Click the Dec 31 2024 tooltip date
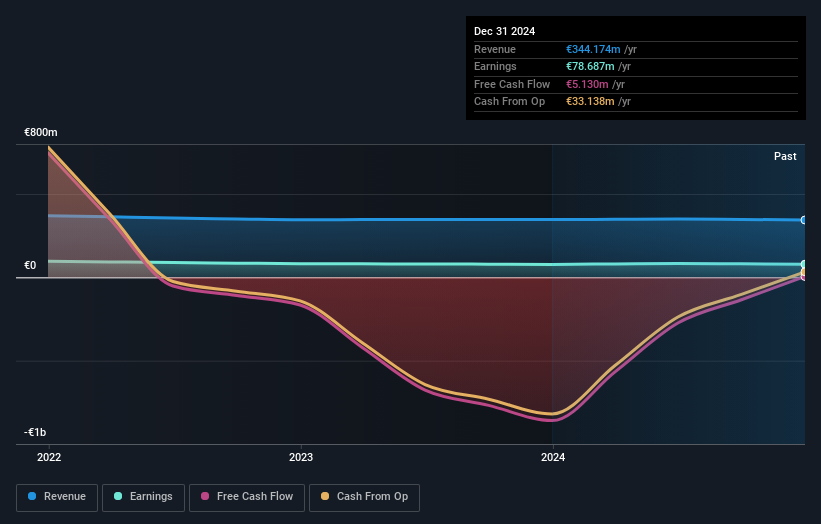Image resolution: width=821 pixels, height=524 pixels. coord(504,31)
